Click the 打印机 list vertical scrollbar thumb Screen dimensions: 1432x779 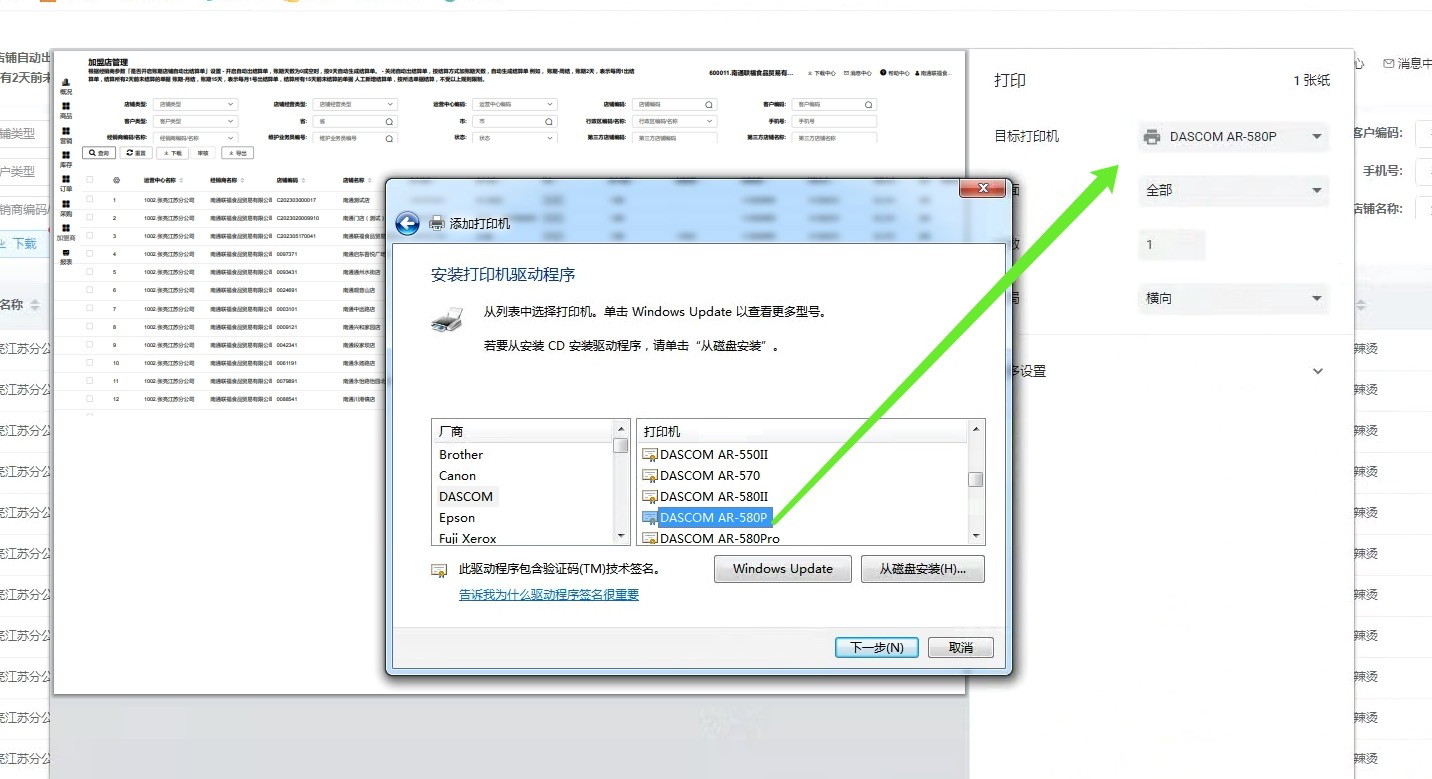976,479
